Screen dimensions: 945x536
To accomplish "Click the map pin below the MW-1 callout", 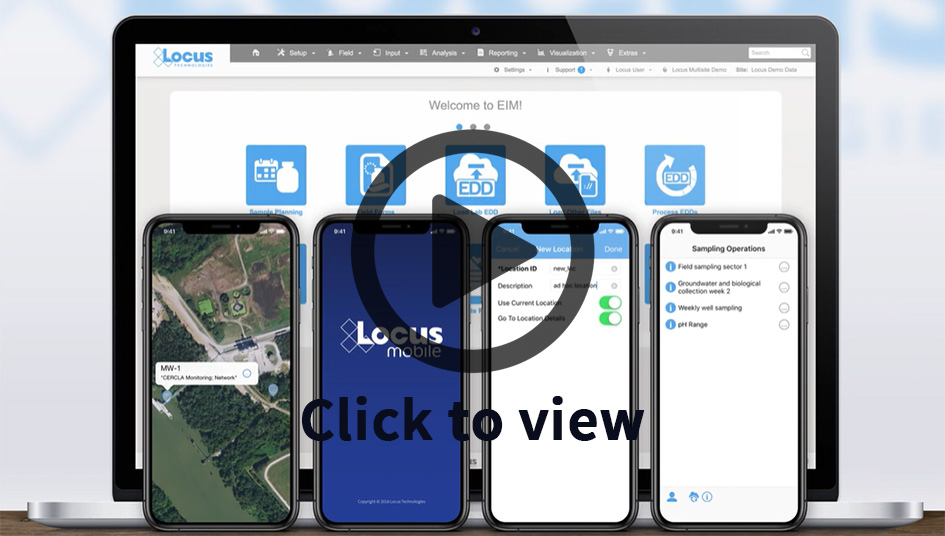I will point(167,396).
